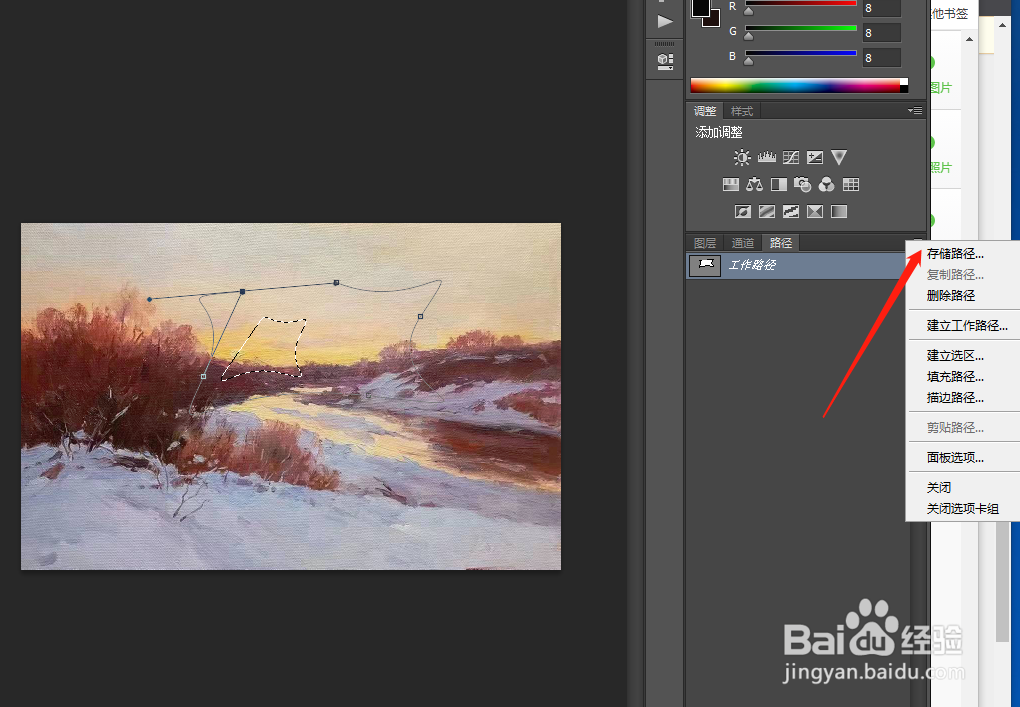Switch to the 通道 tab

743,243
